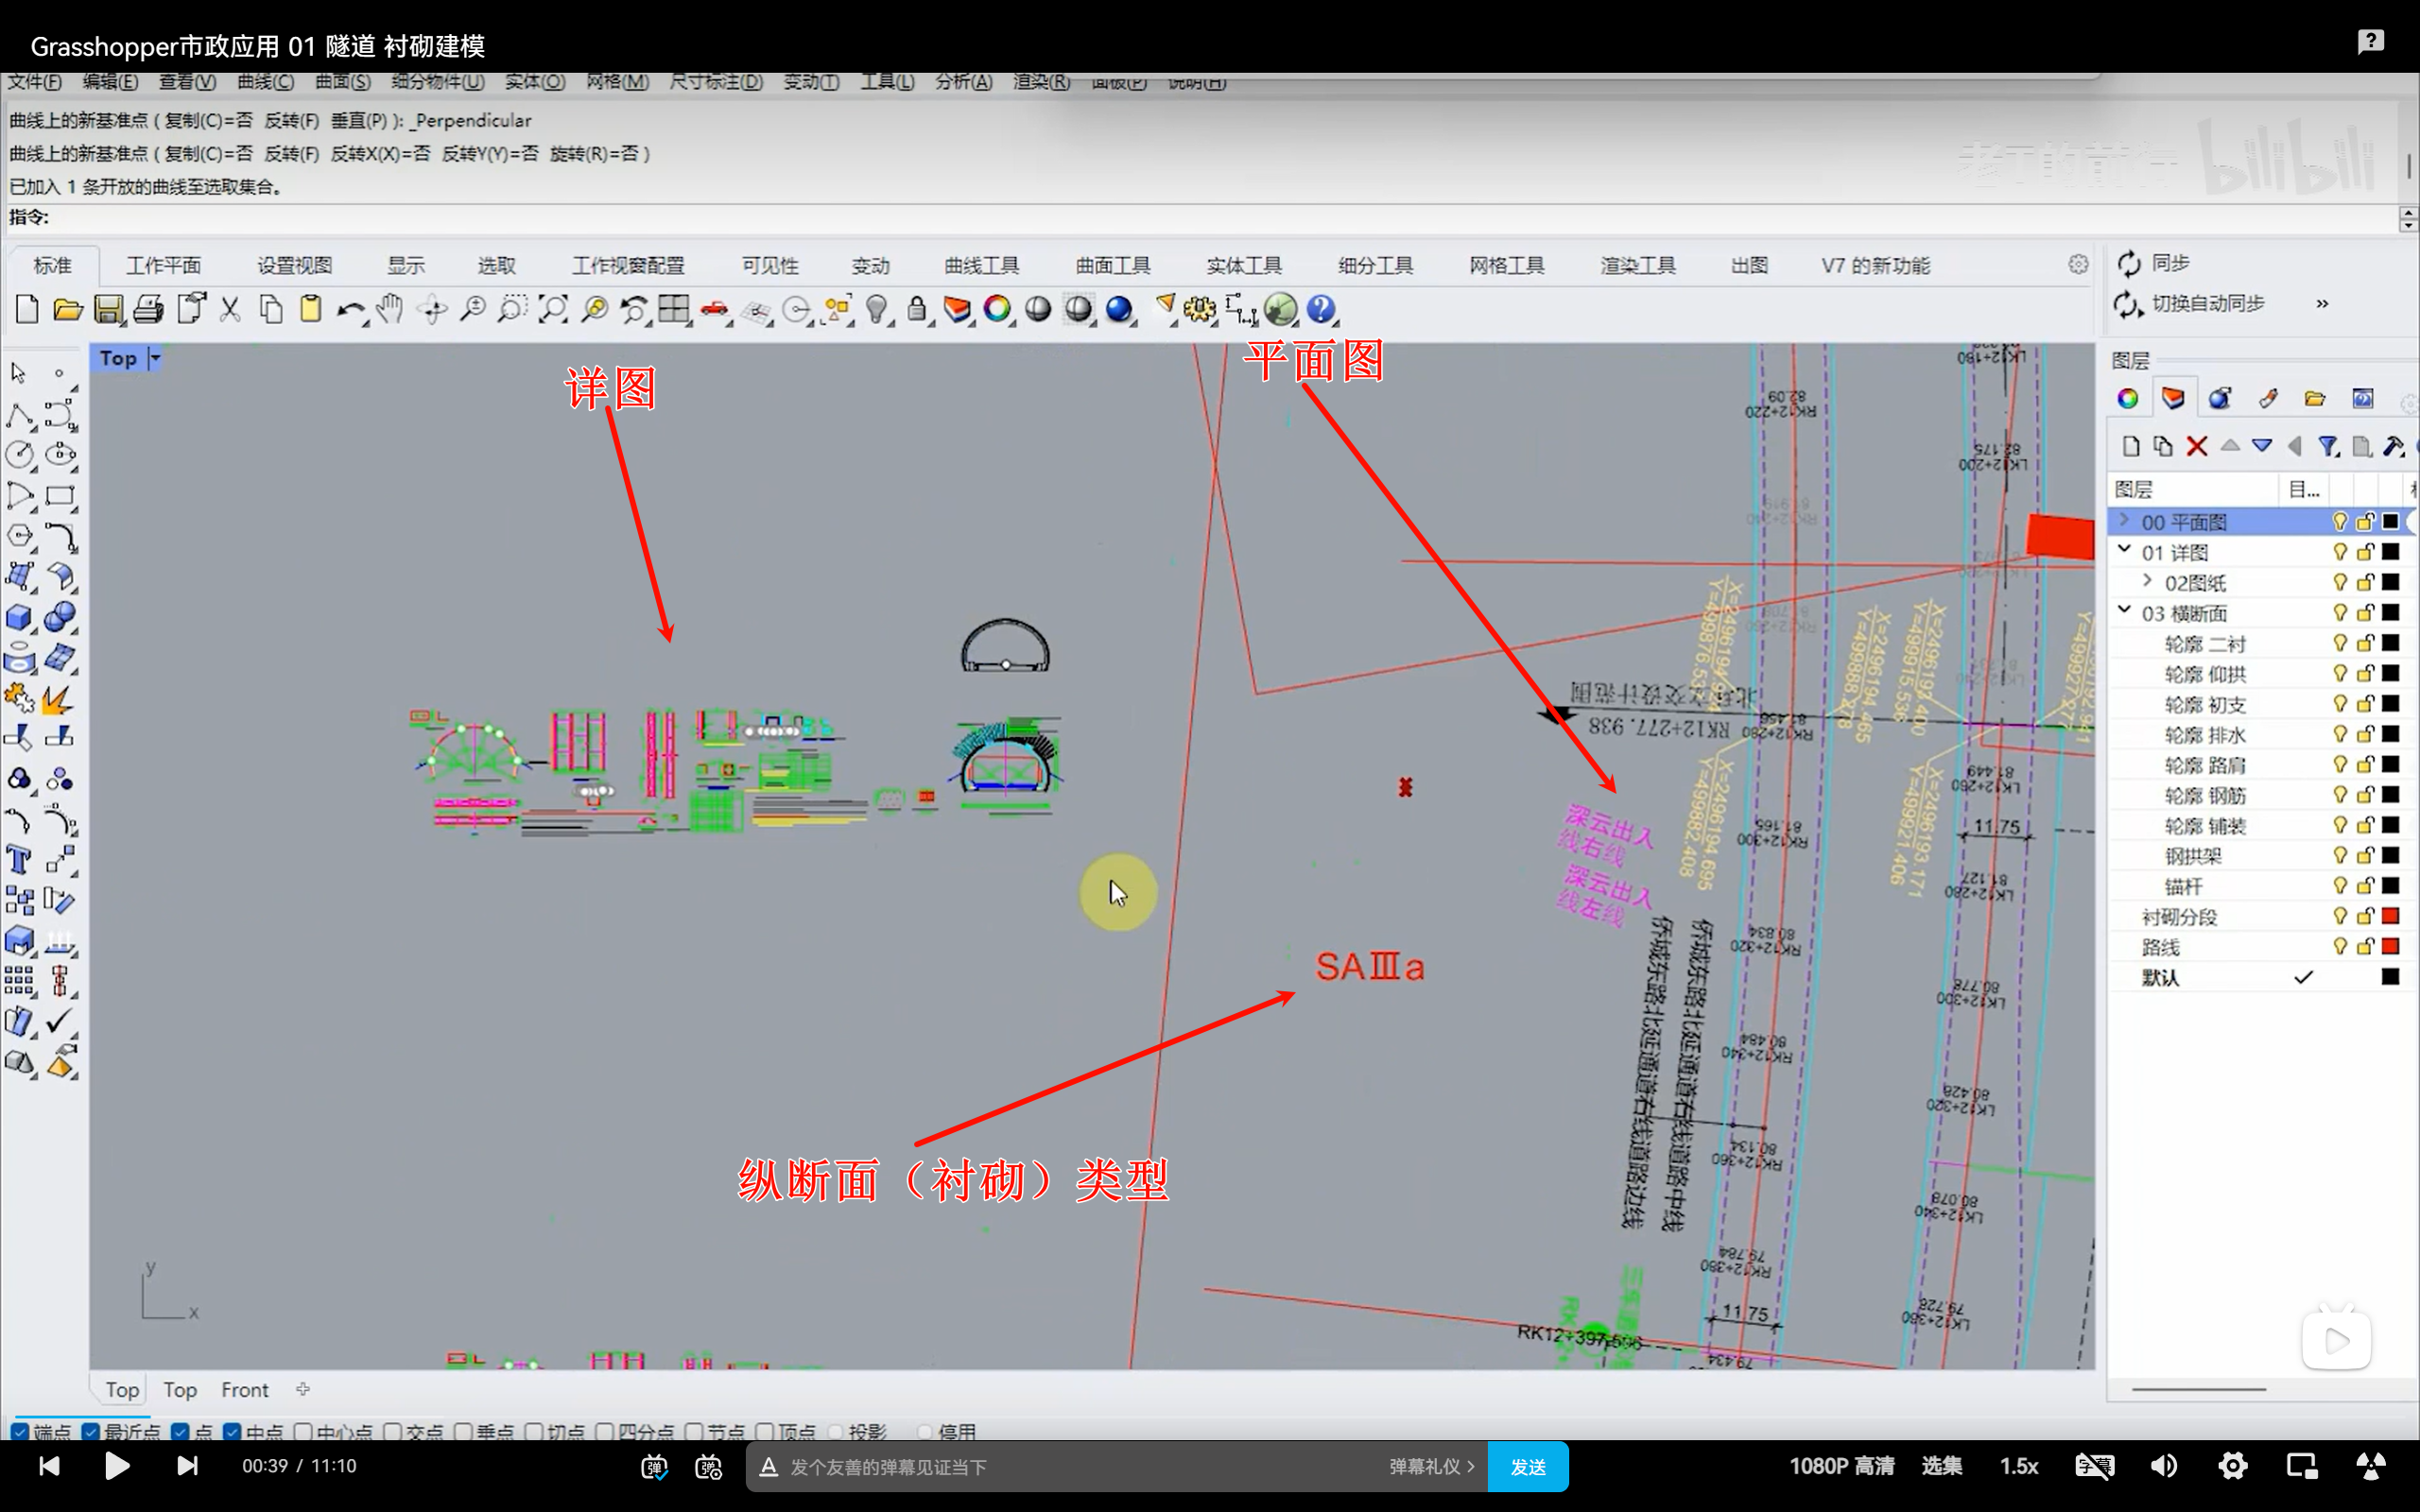Click the red X delete layer icon
Image resolution: width=2420 pixels, height=1512 pixels.
coord(2196,446)
